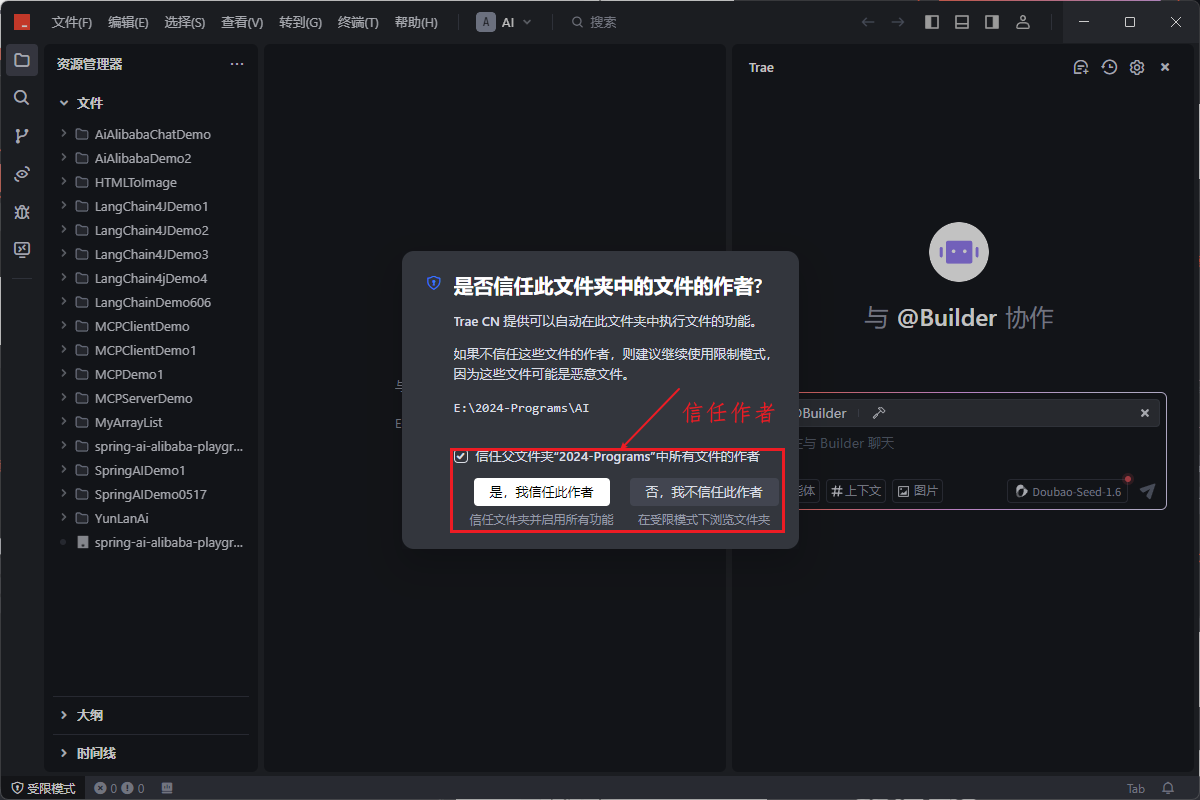Viewport: 1200px width, 800px height.
Task: Click the Tab label in status bar
Action: click(x=1136, y=788)
